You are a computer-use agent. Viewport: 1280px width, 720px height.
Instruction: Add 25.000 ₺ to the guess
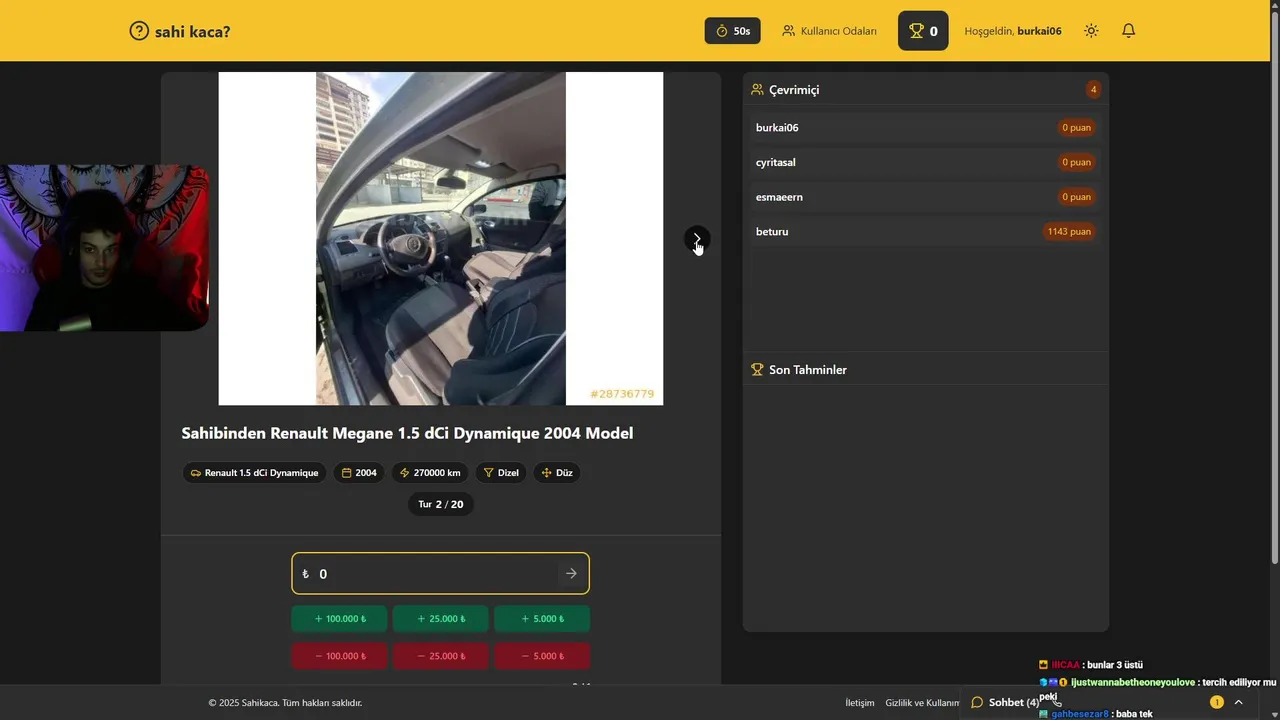click(441, 619)
